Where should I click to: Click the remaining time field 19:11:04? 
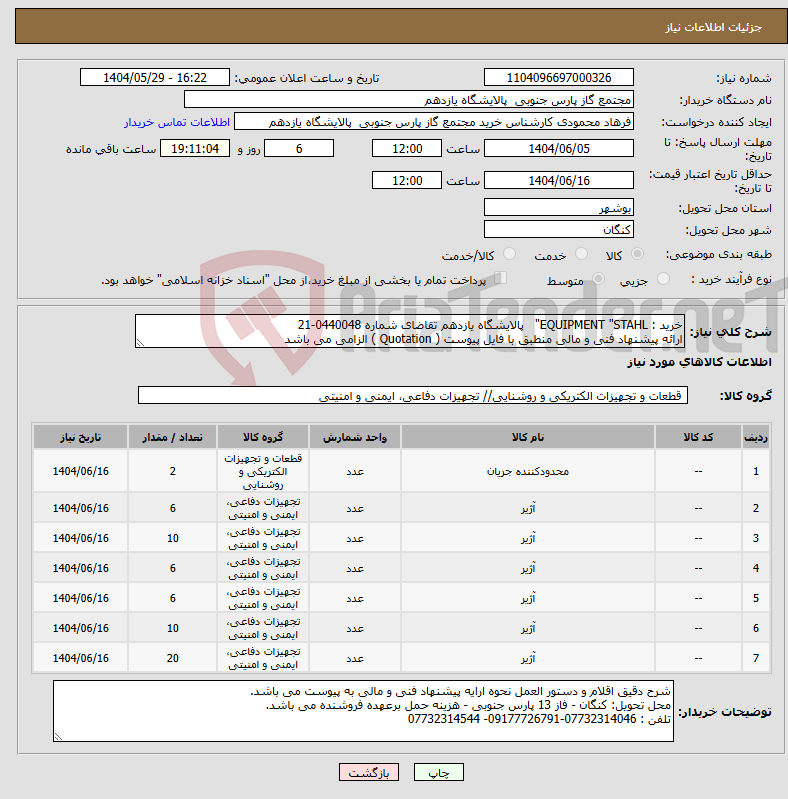tap(195, 148)
